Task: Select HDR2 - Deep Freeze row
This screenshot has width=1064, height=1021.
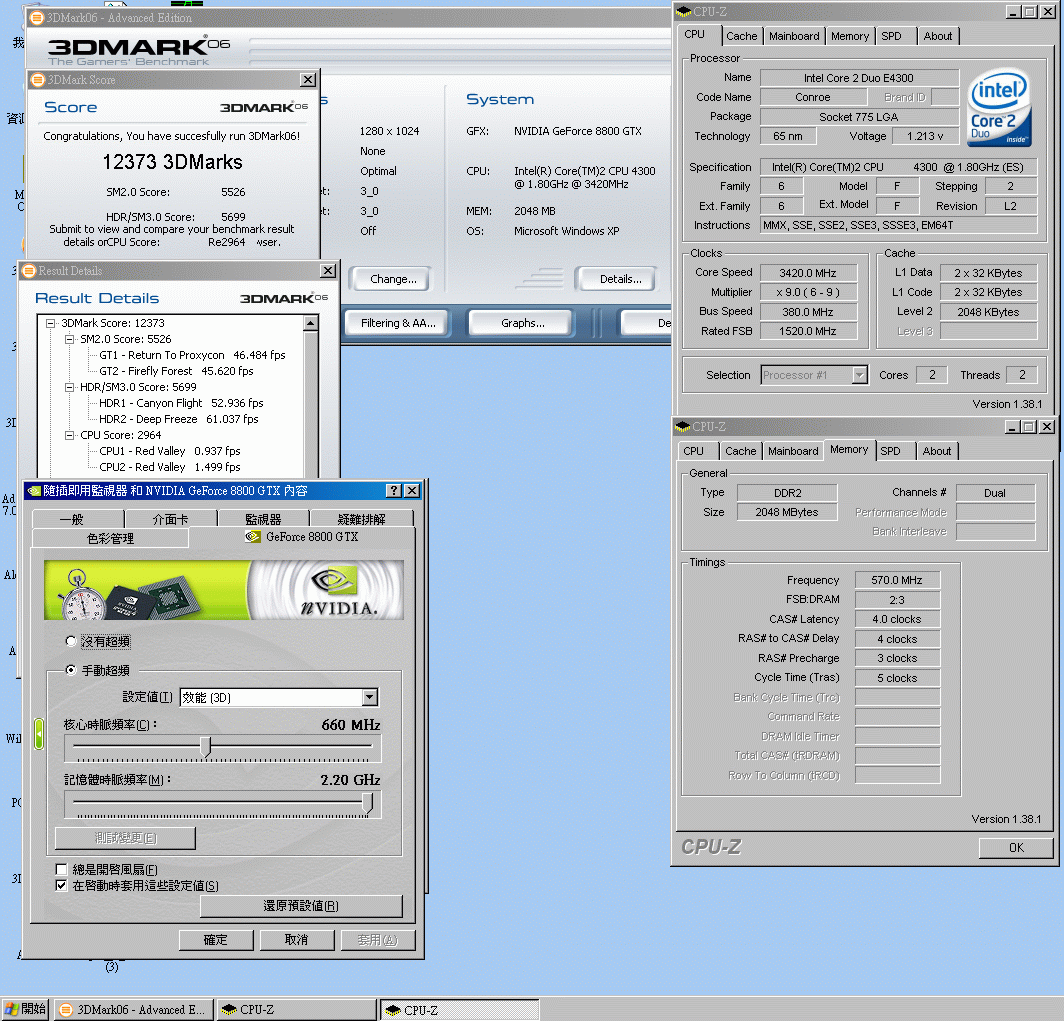Action: click(178, 419)
